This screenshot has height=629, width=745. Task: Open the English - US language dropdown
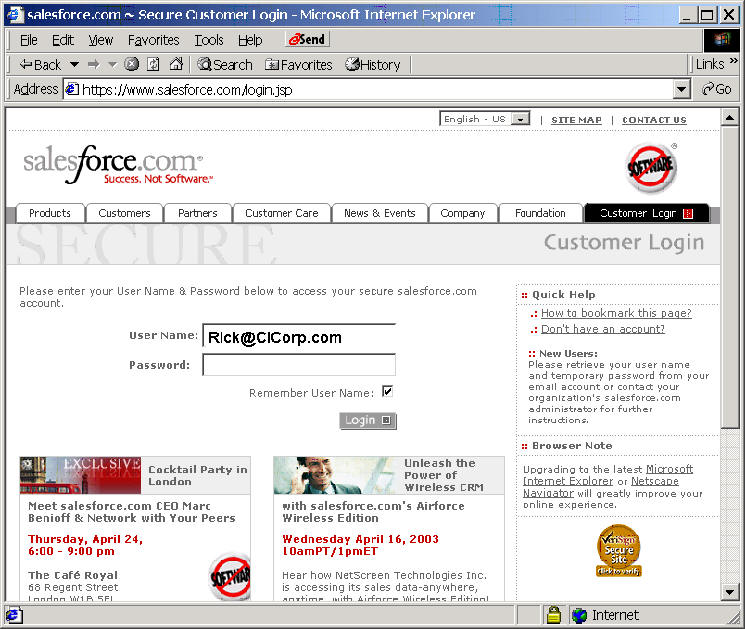[485, 119]
